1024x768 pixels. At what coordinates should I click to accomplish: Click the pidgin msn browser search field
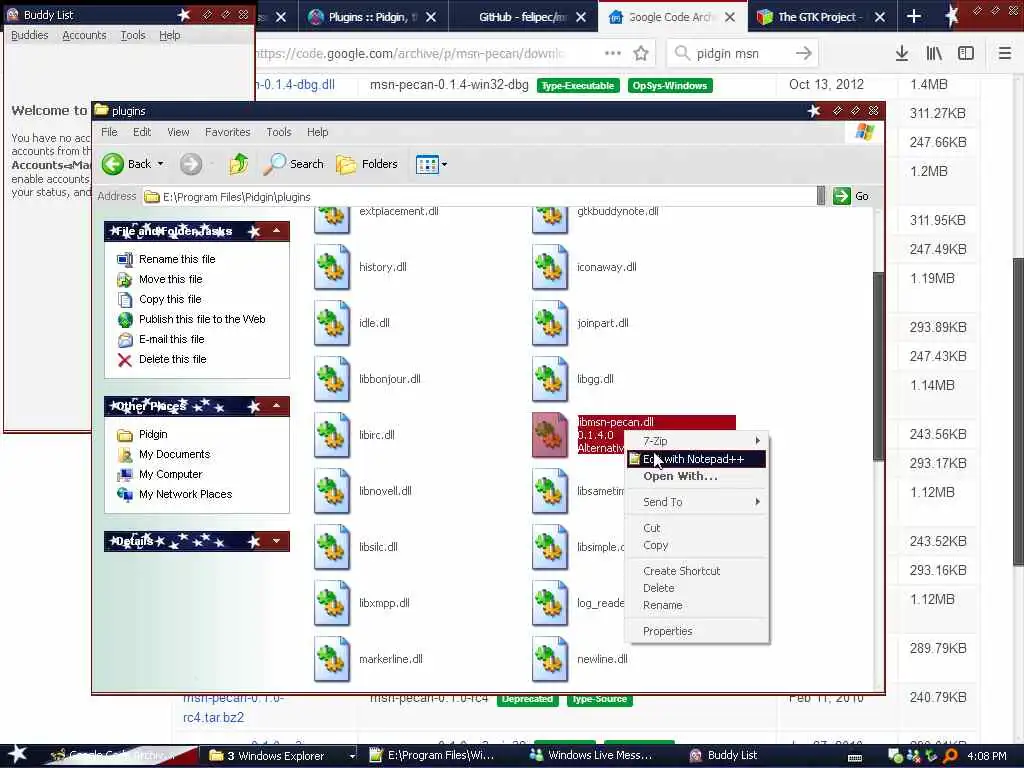(743, 54)
